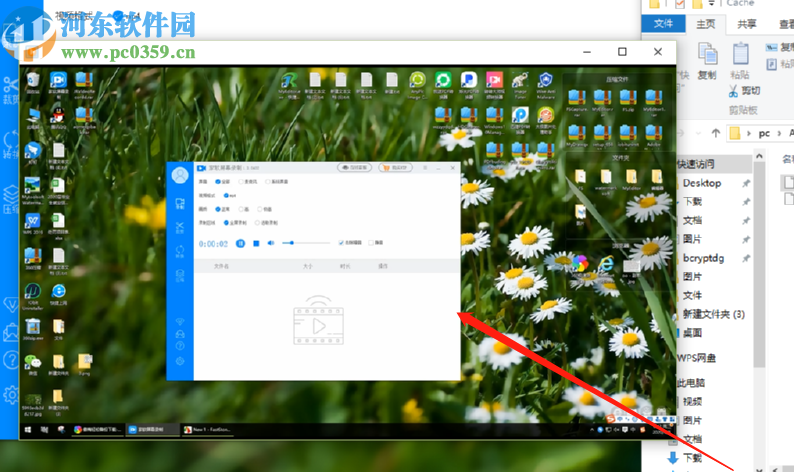Mute the recorder speaker volume icon
The width and height of the screenshot is (794, 472).
coord(270,243)
